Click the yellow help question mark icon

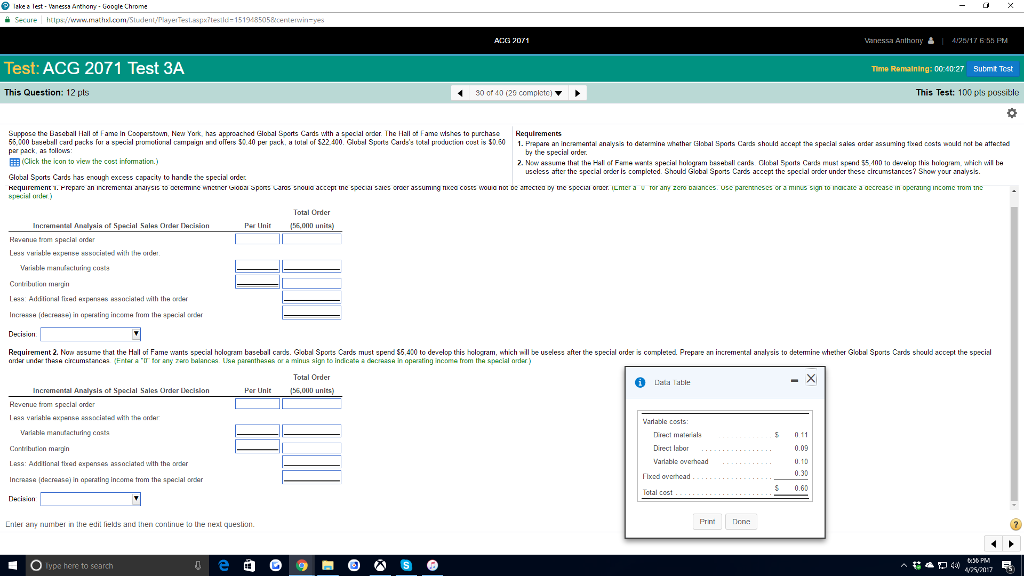tap(1016, 525)
